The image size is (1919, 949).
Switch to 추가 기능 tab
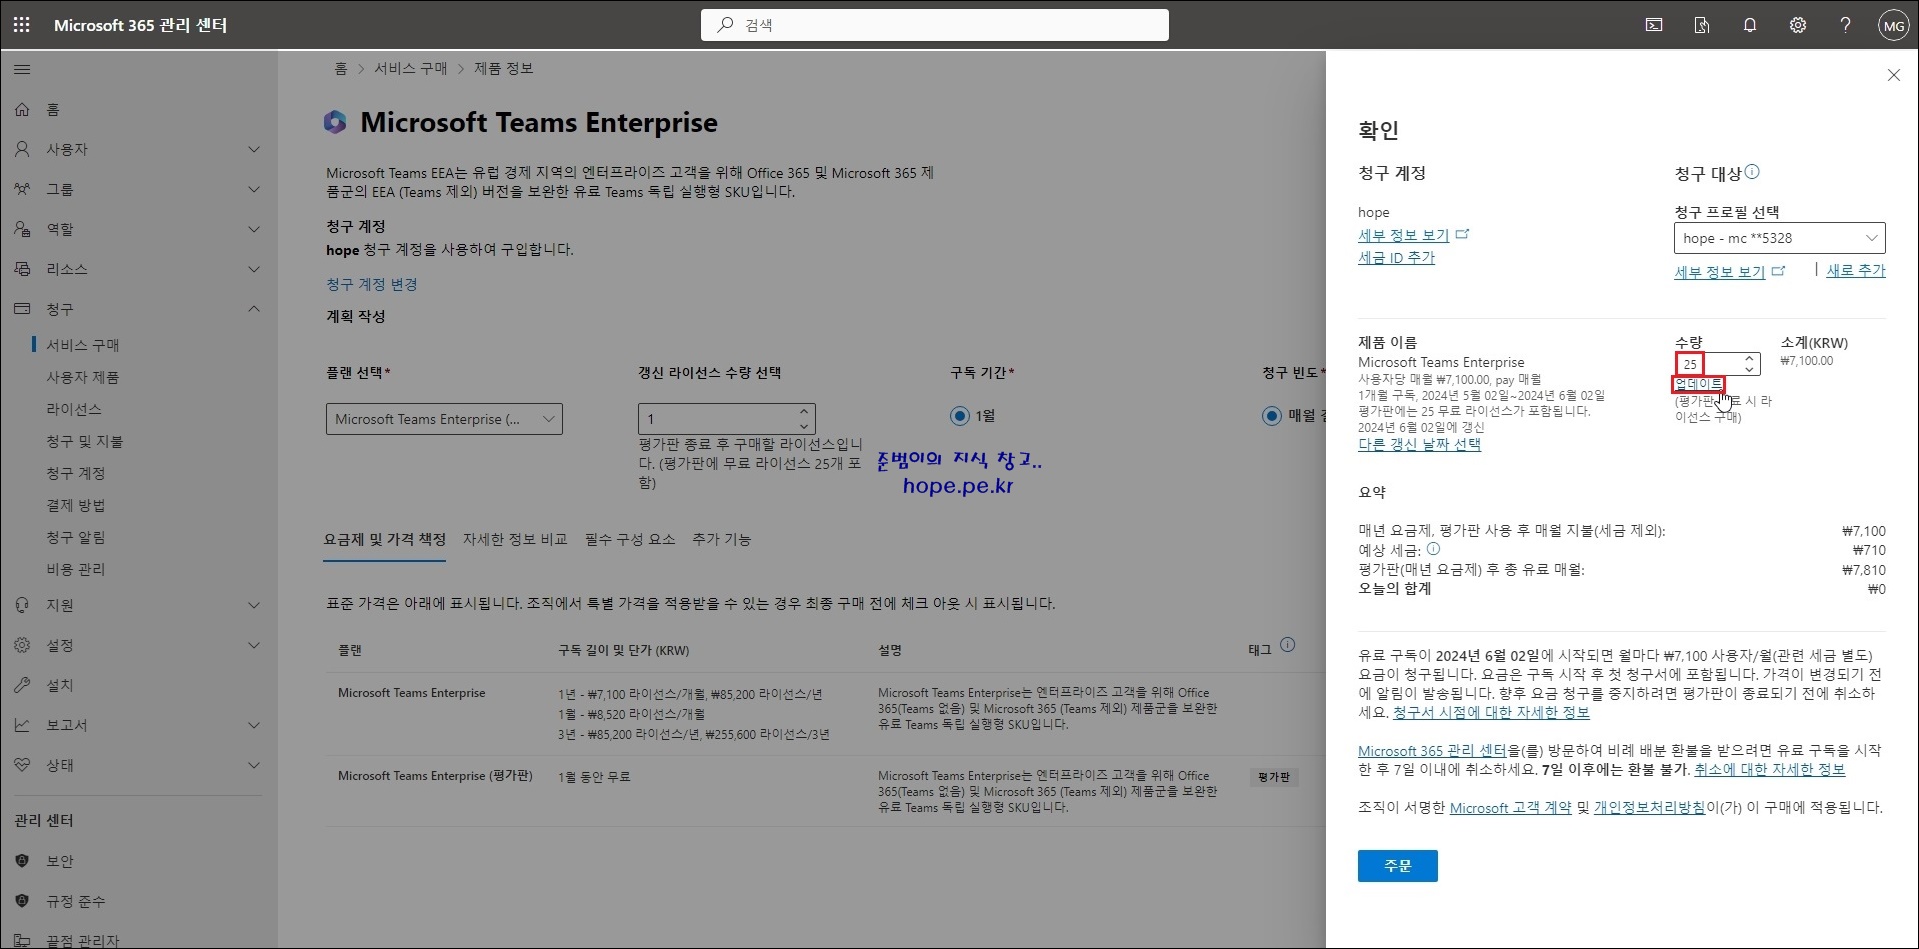click(x=721, y=540)
